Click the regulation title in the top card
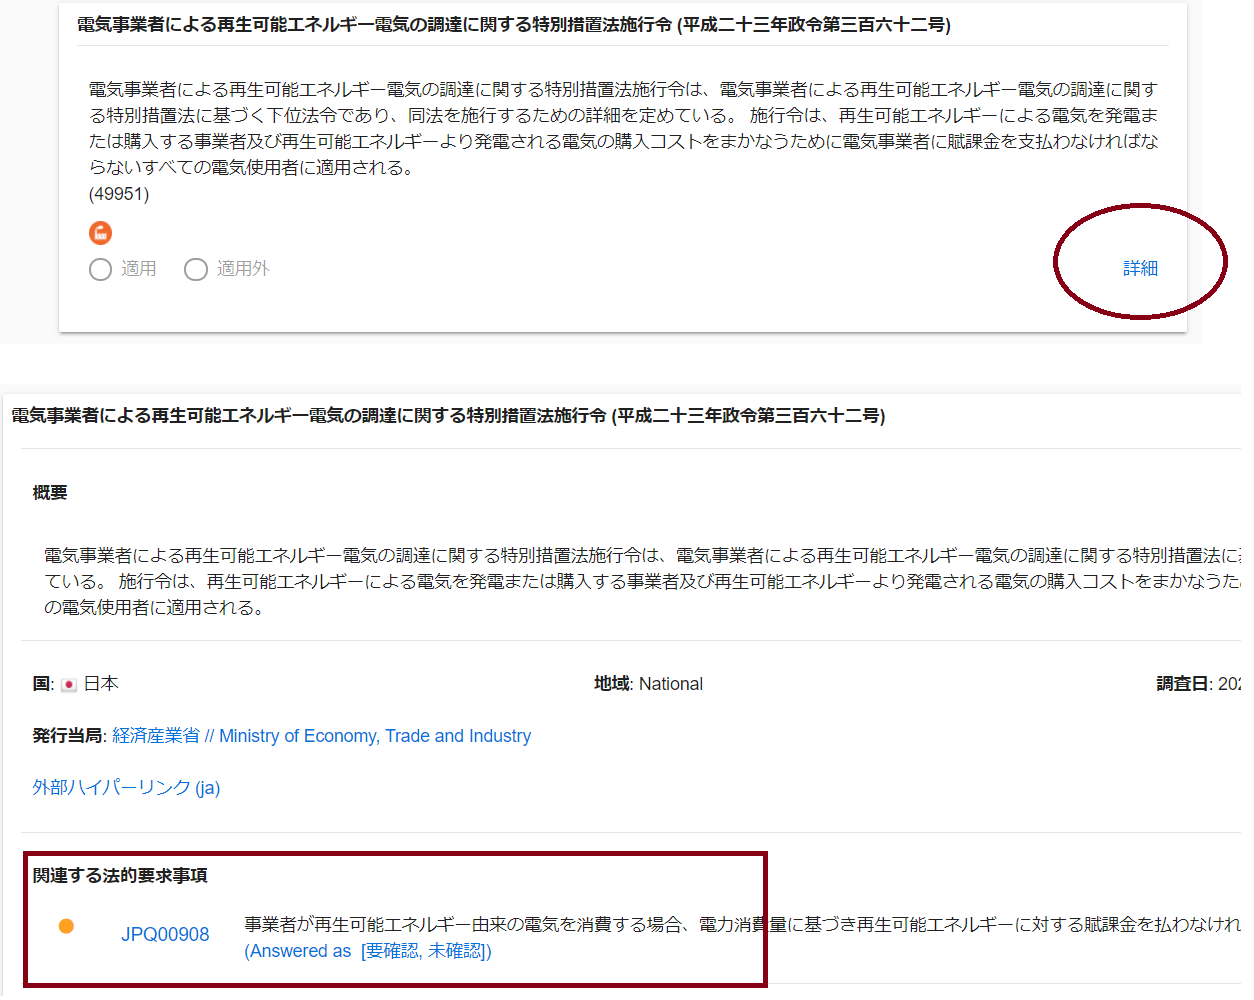Viewport: 1254px width, 1000px height. pos(514,24)
